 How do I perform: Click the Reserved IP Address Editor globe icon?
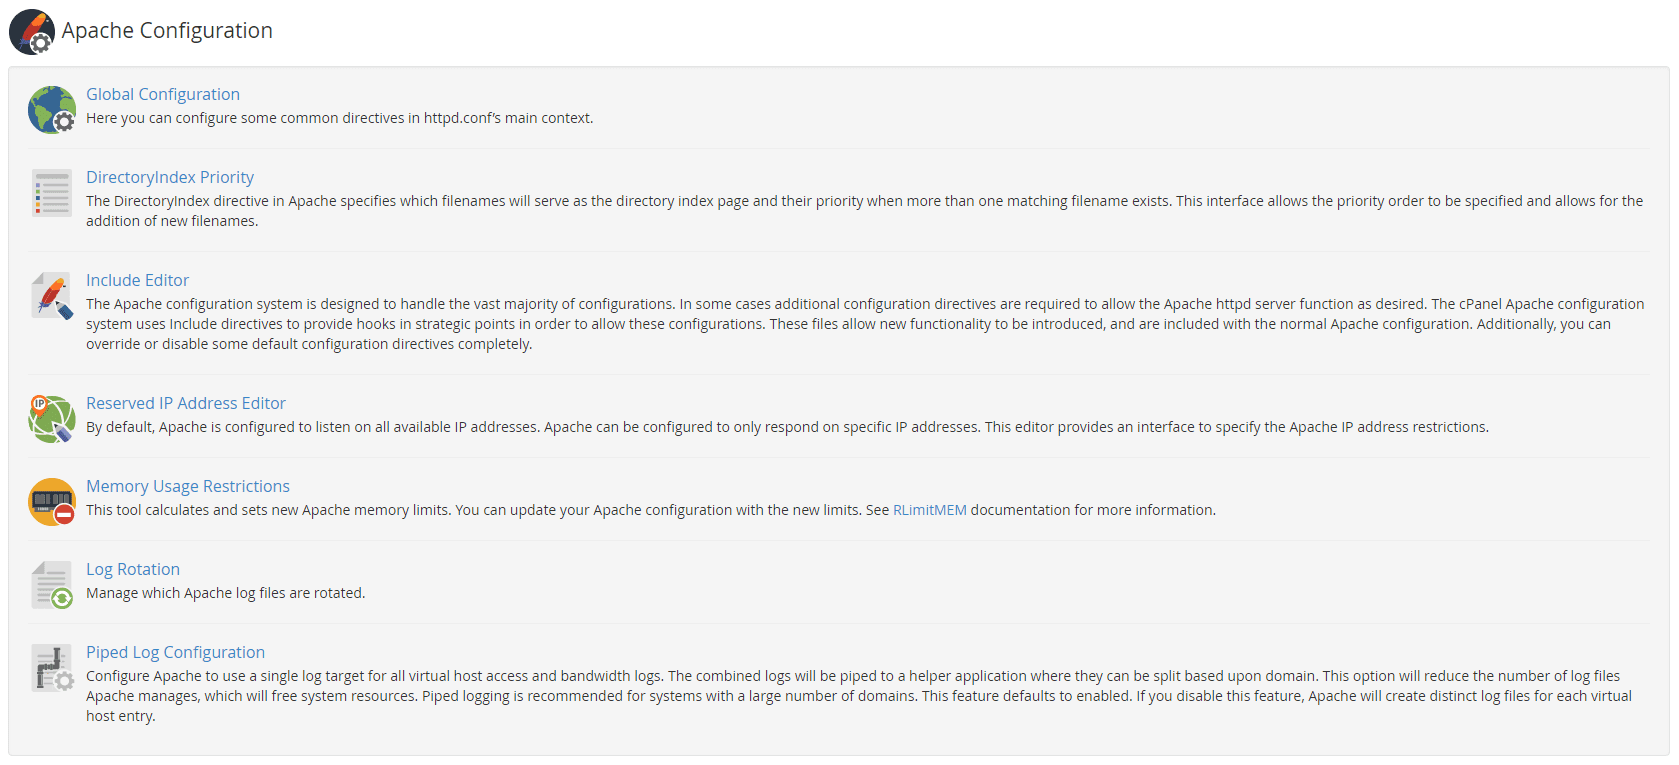52,419
